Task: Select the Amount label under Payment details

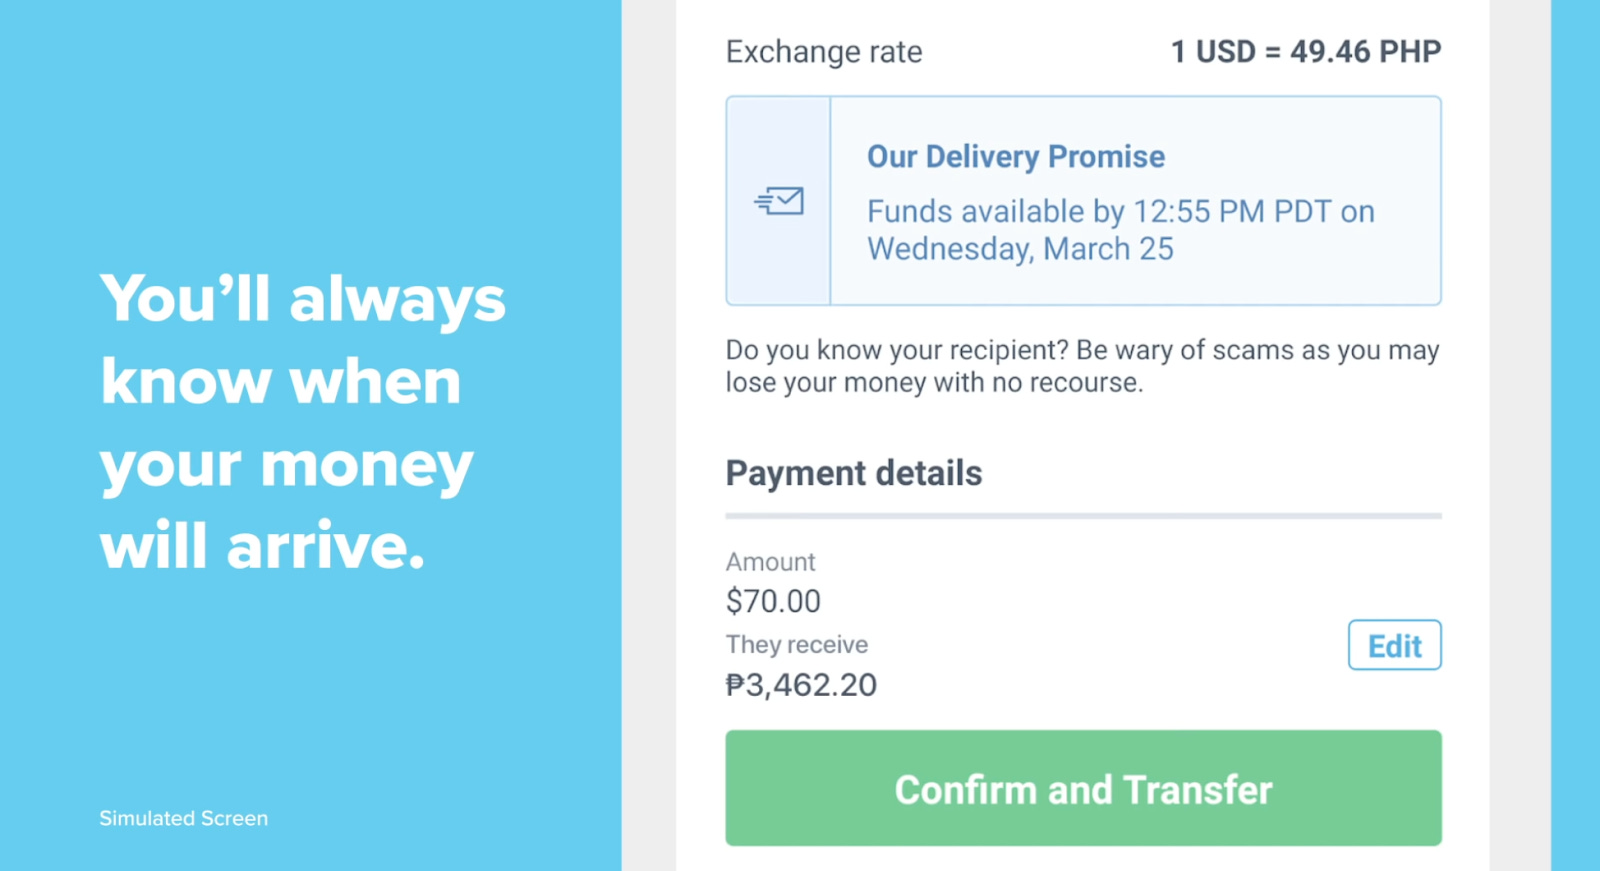Action: (770, 562)
